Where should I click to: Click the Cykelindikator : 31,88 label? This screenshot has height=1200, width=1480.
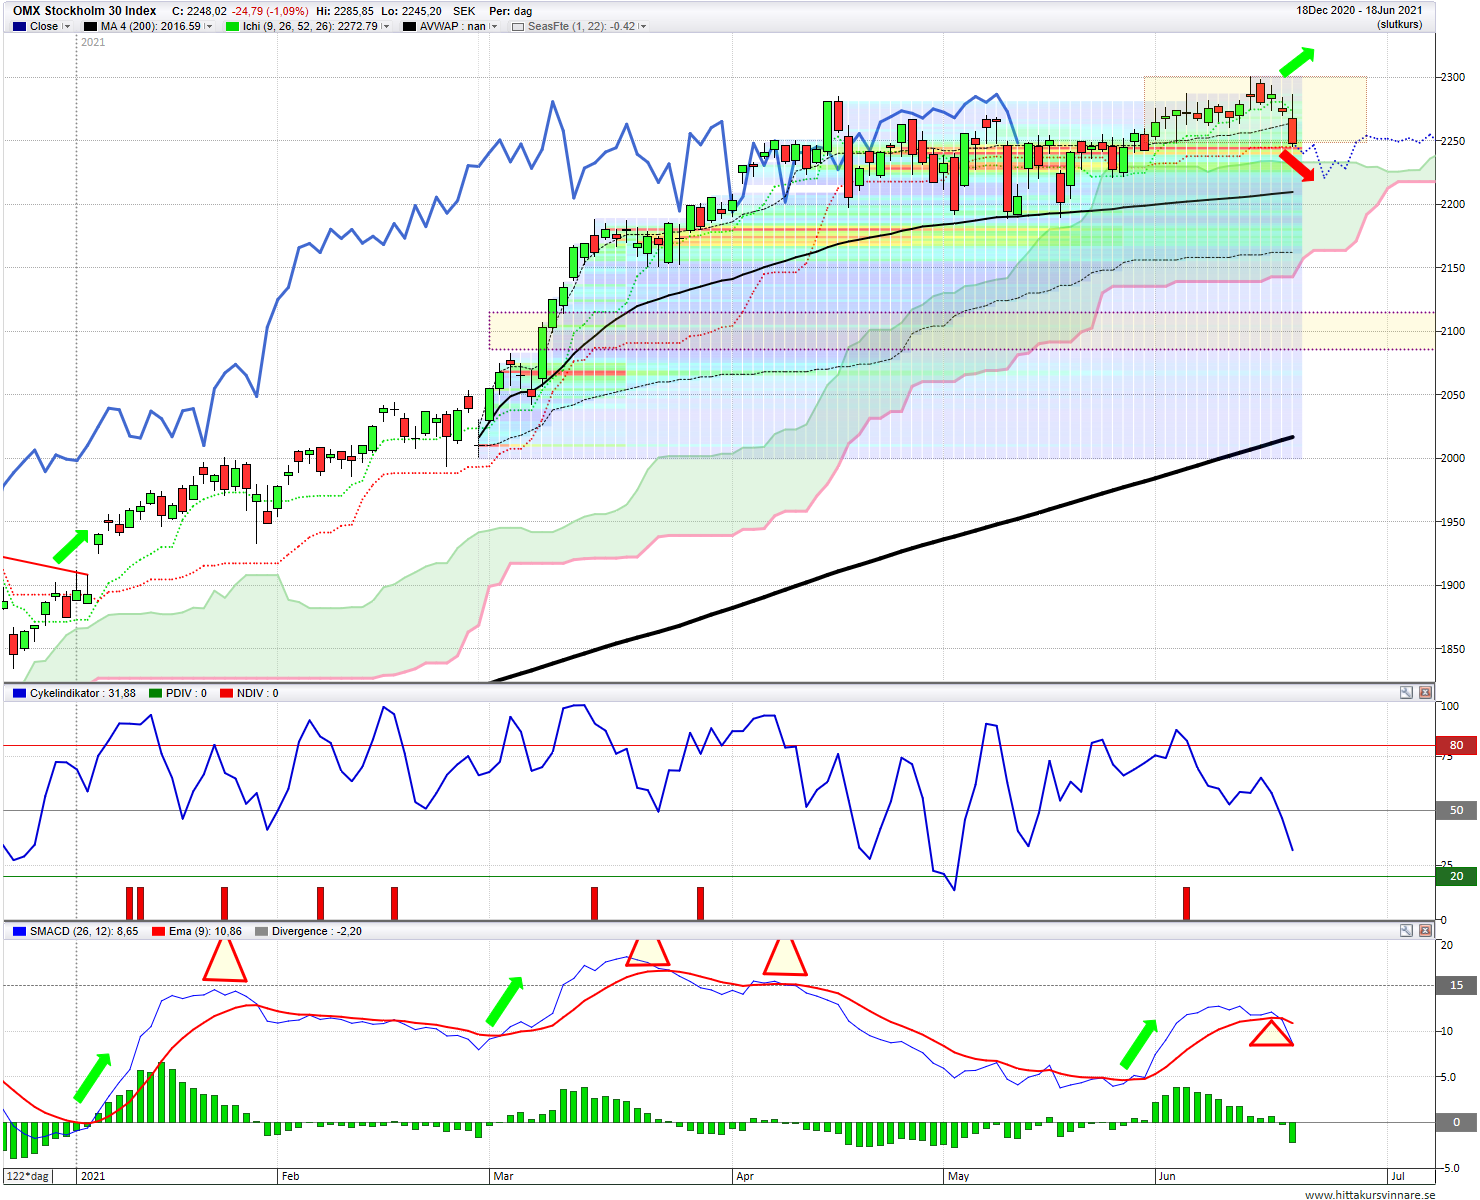83,693
